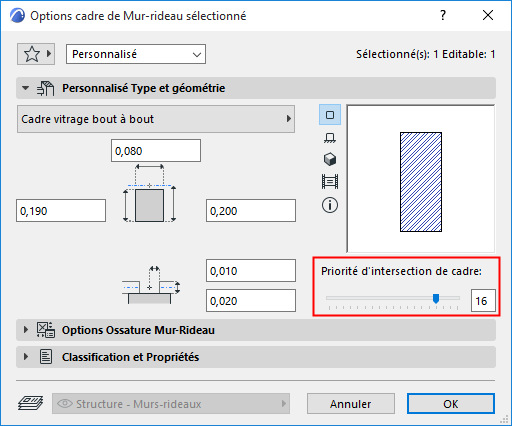The height and width of the screenshot is (426, 512).
Task: Select the elevation preview icon
Action: click(x=330, y=182)
